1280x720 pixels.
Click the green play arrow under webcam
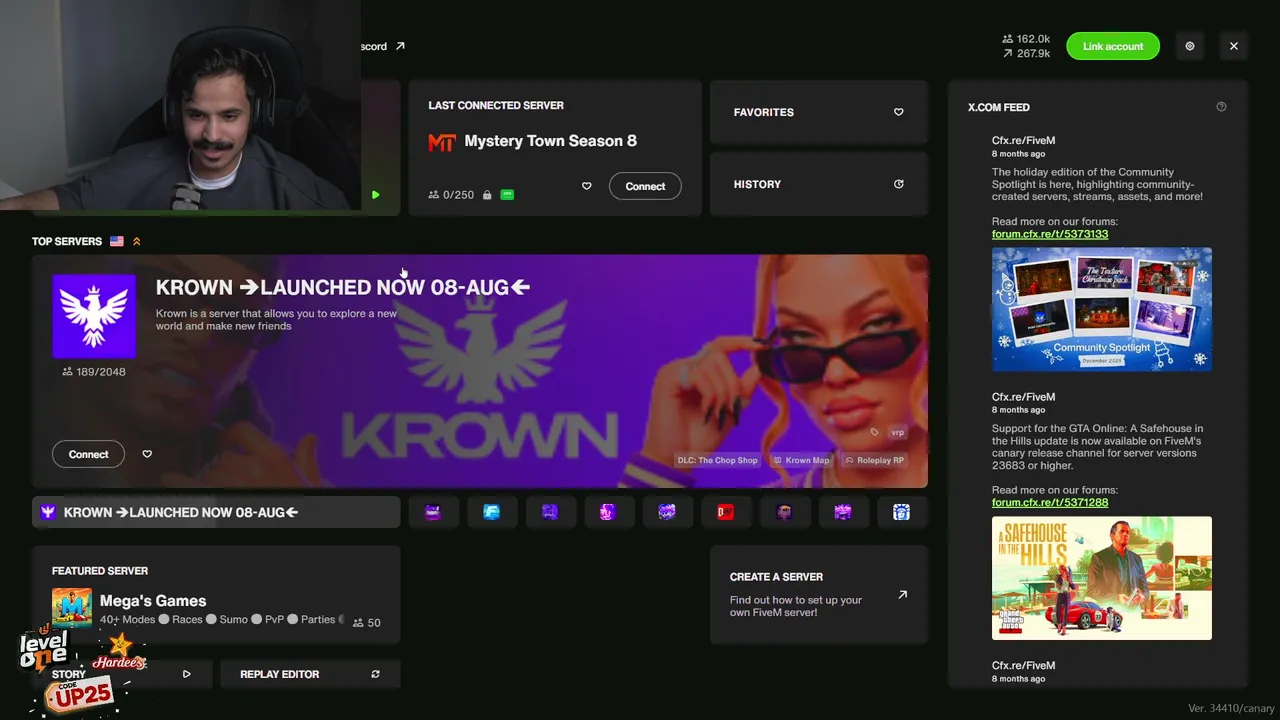pos(375,195)
